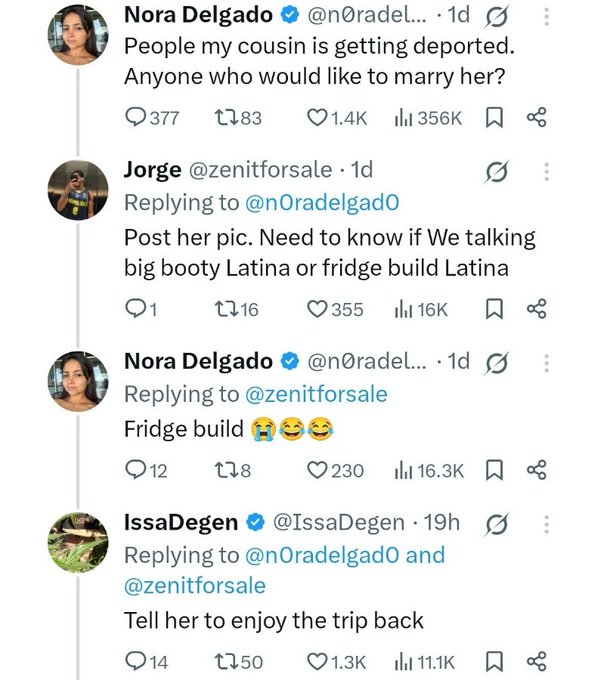This screenshot has width=604, height=680.
Task: Follow @n0radelgad0 mention under Jorge's name
Action: (x=322, y=203)
